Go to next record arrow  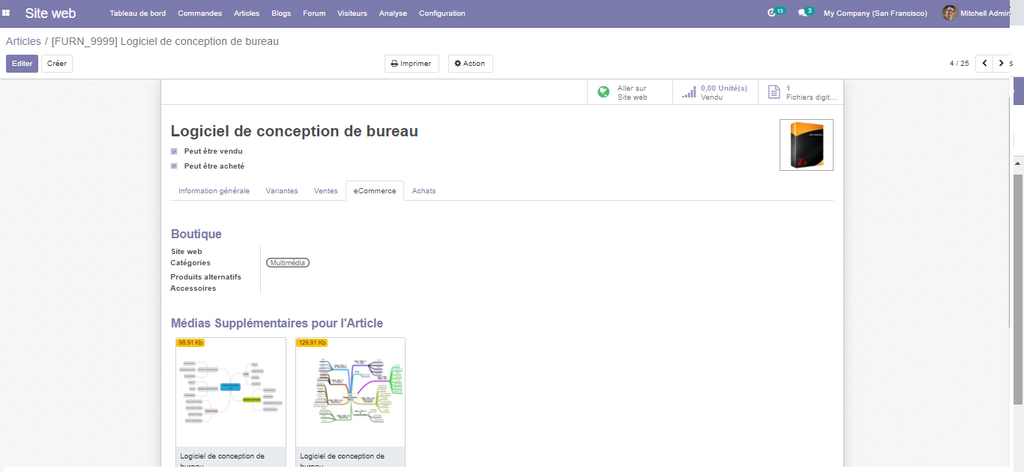[x=1001, y=63]
